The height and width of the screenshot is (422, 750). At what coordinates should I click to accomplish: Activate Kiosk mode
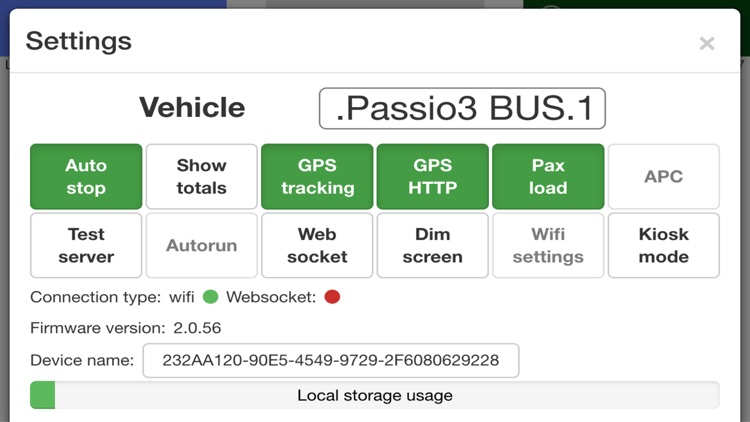[663, 245]
